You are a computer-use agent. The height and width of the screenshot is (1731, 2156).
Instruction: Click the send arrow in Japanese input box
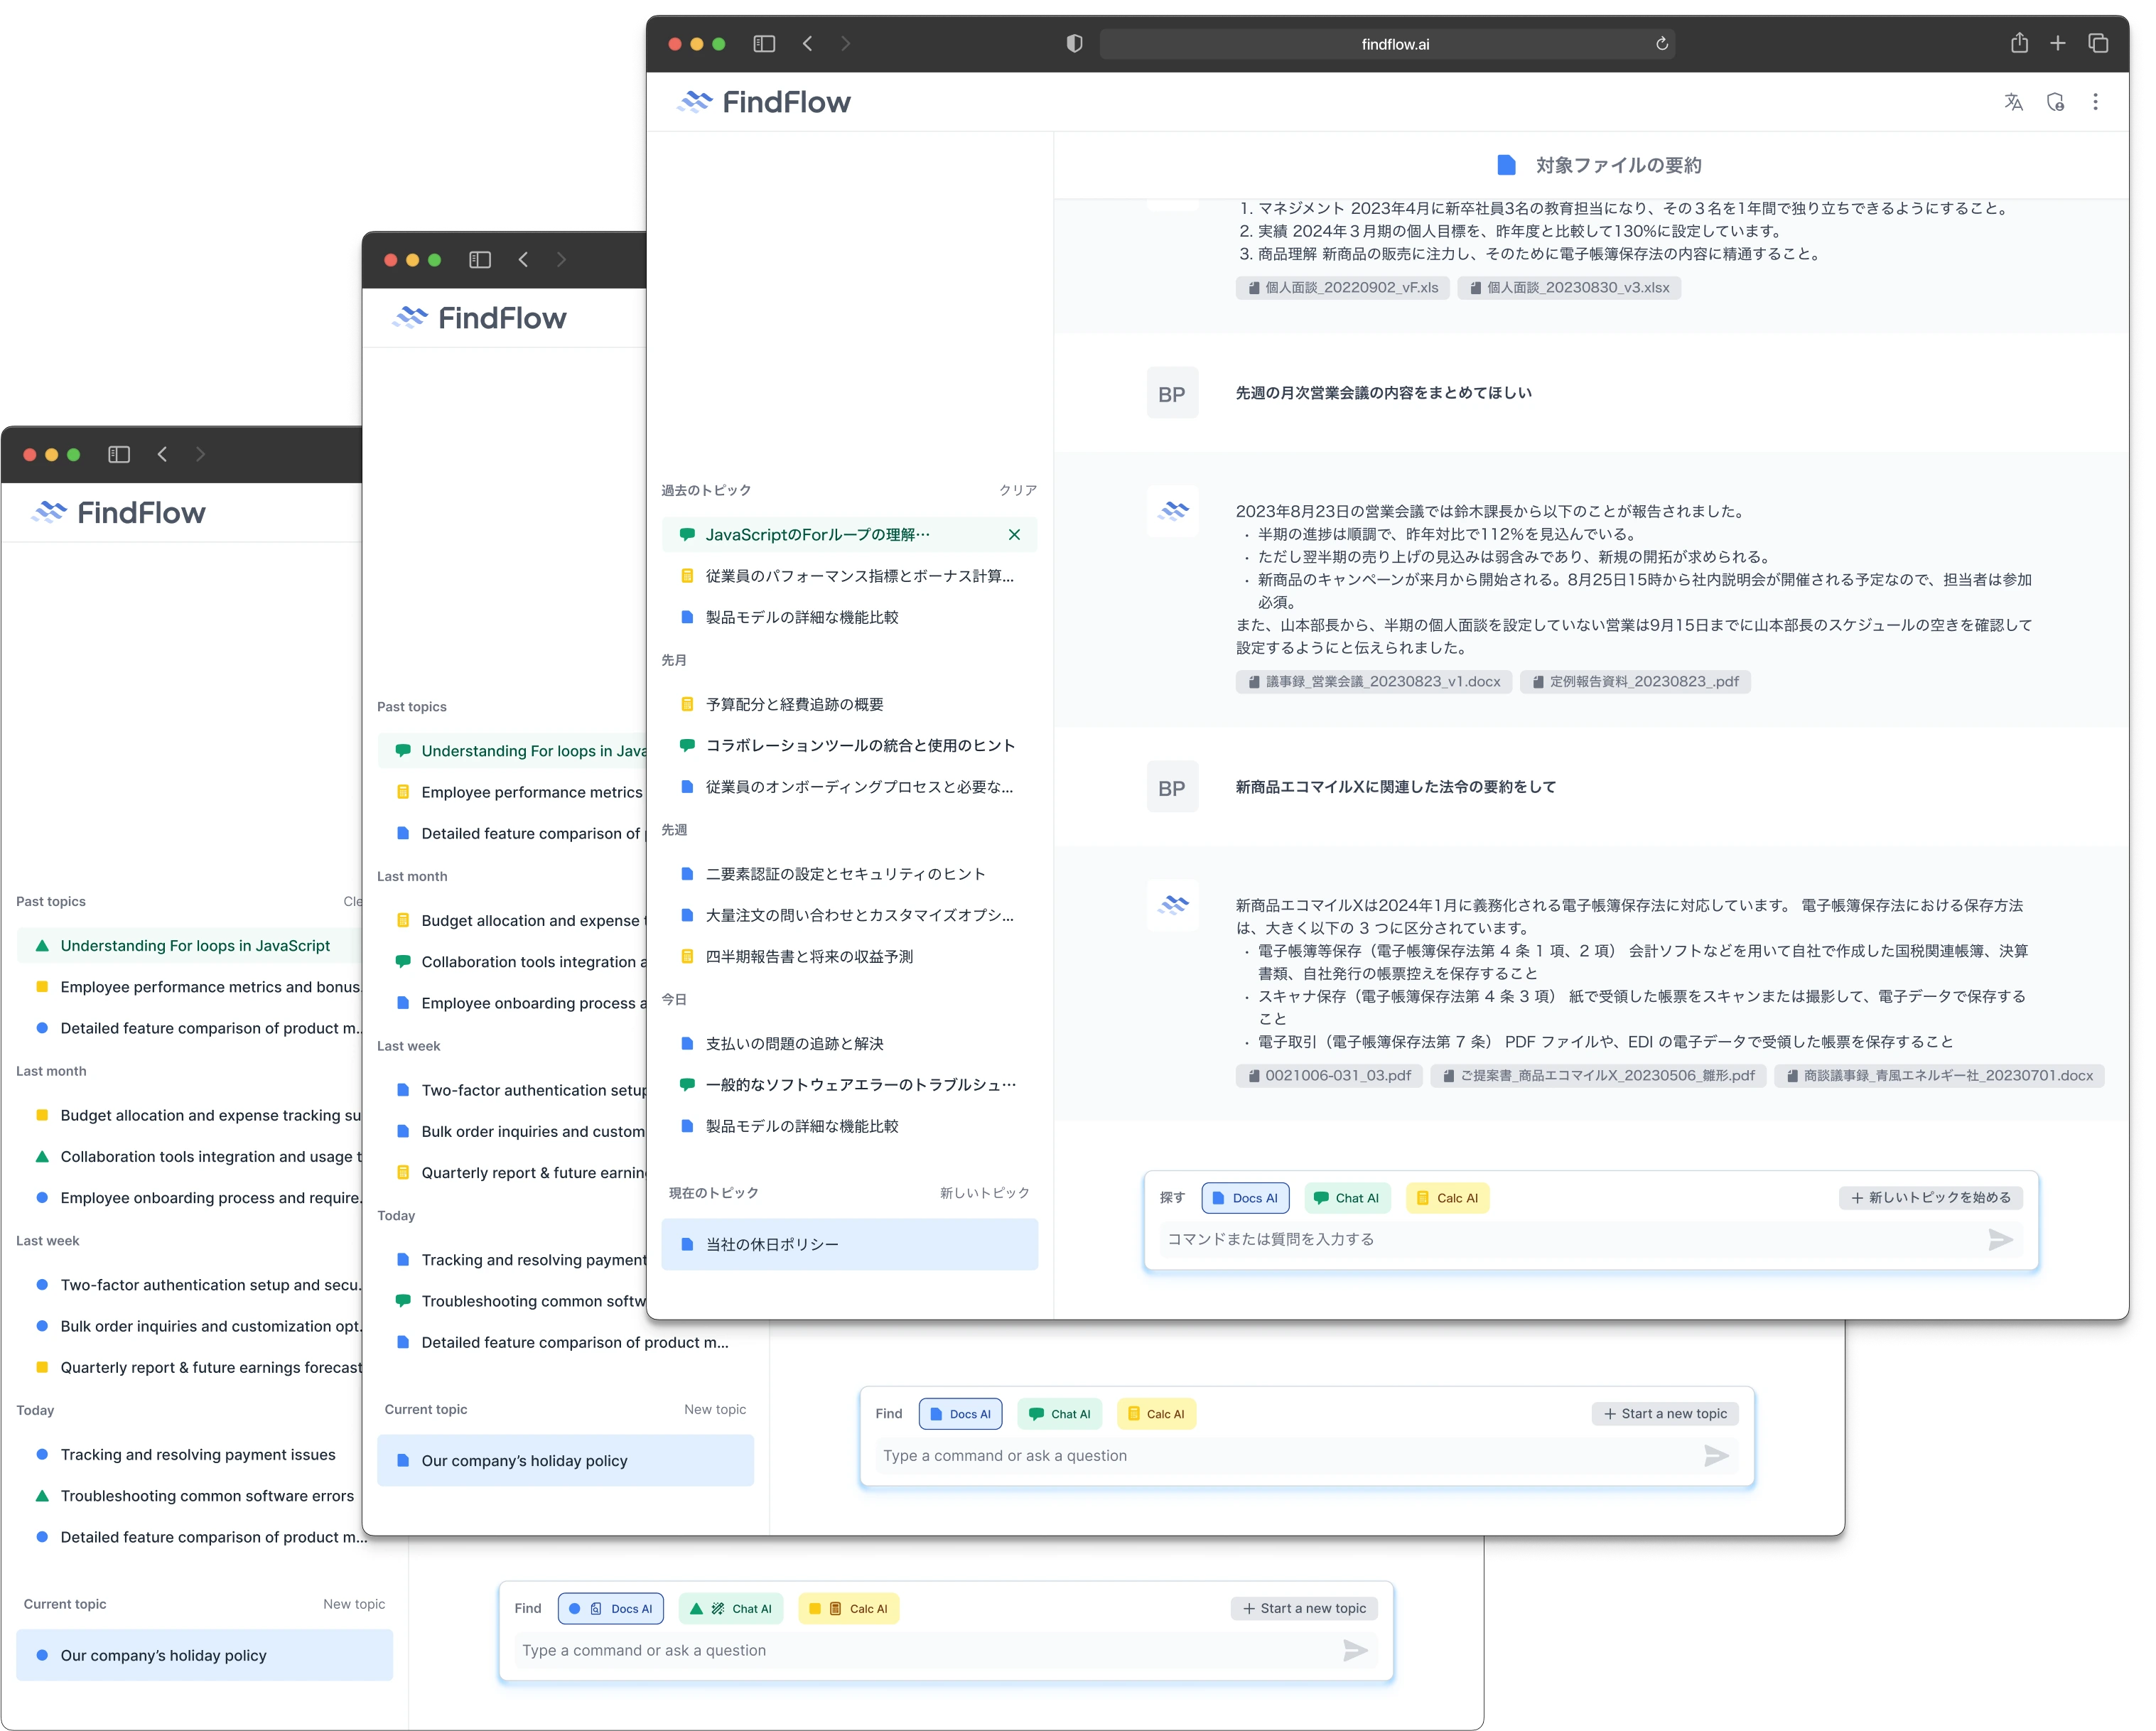coord(2000,1240)
